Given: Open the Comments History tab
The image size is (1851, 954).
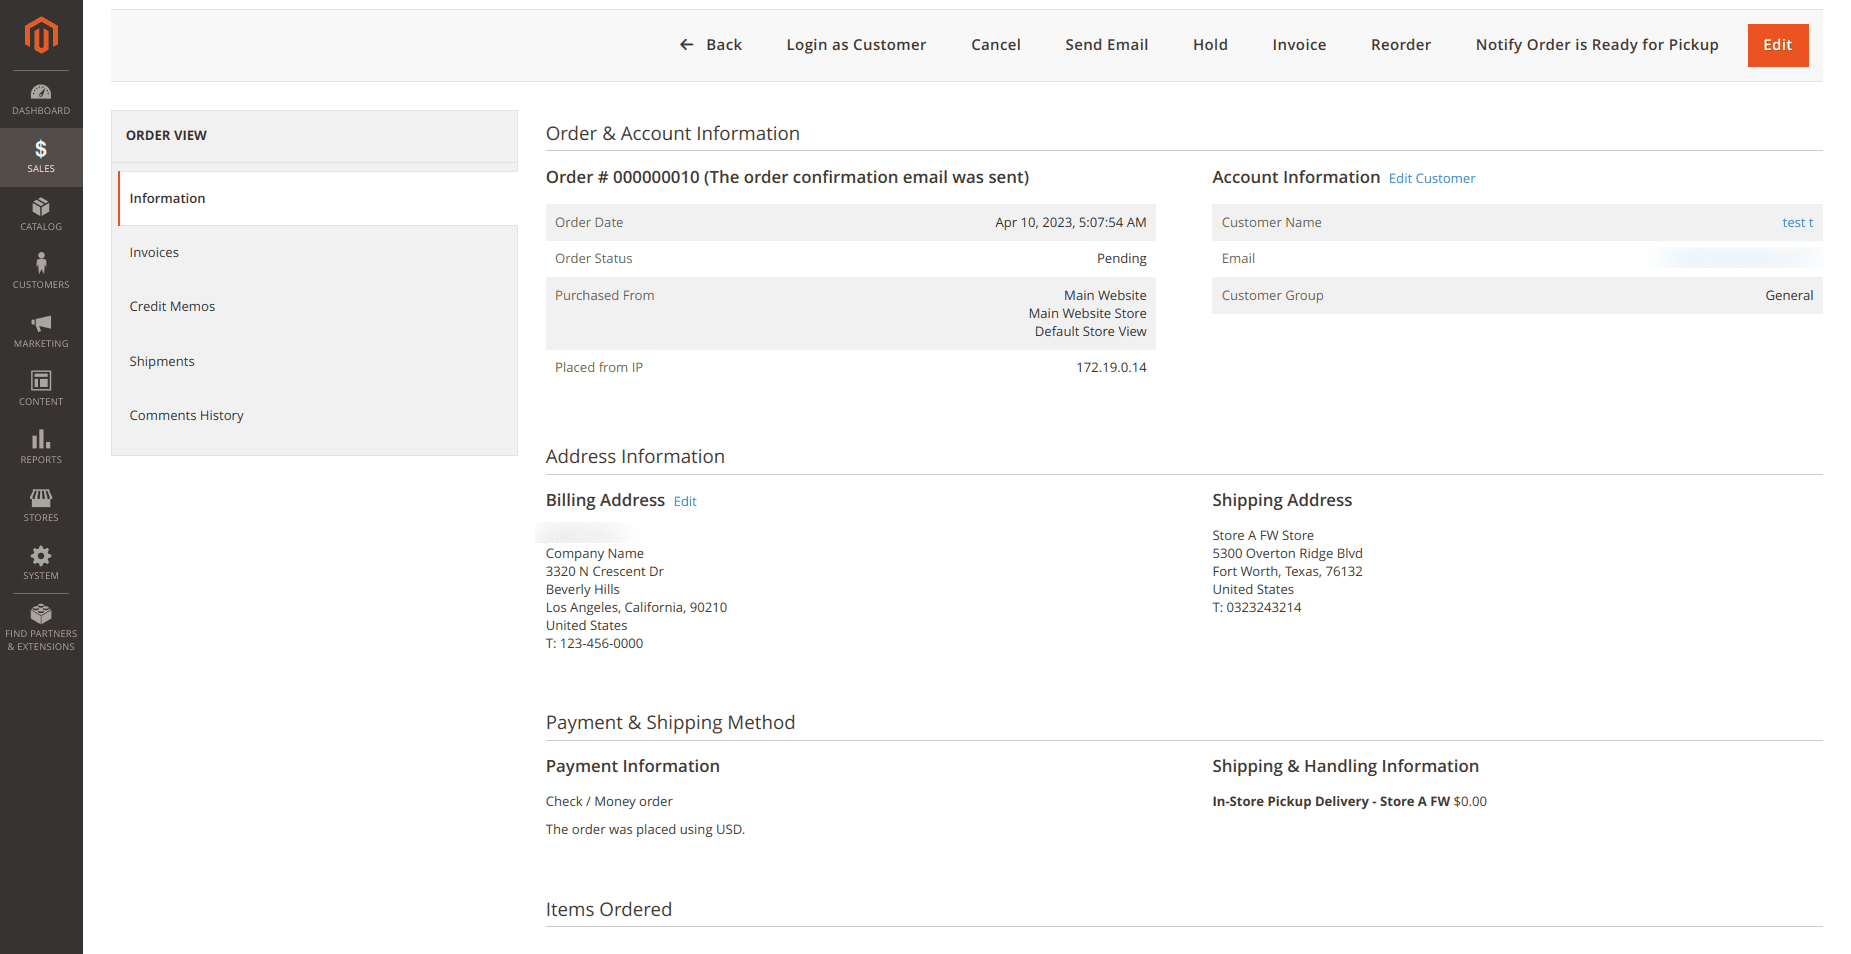Looking at the screenshot, I should (186, 416).
